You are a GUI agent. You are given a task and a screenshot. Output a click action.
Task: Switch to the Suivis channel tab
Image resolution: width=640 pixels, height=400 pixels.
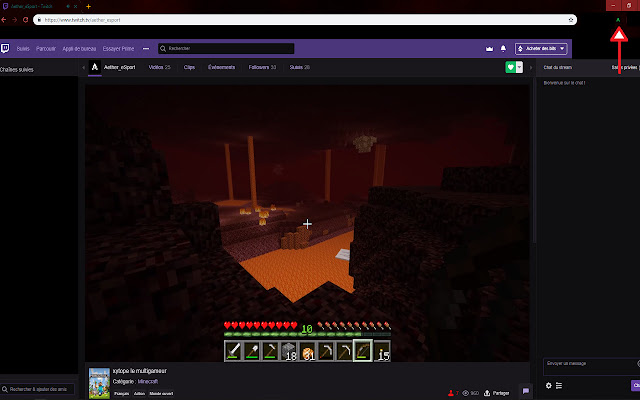pos(300,67)
